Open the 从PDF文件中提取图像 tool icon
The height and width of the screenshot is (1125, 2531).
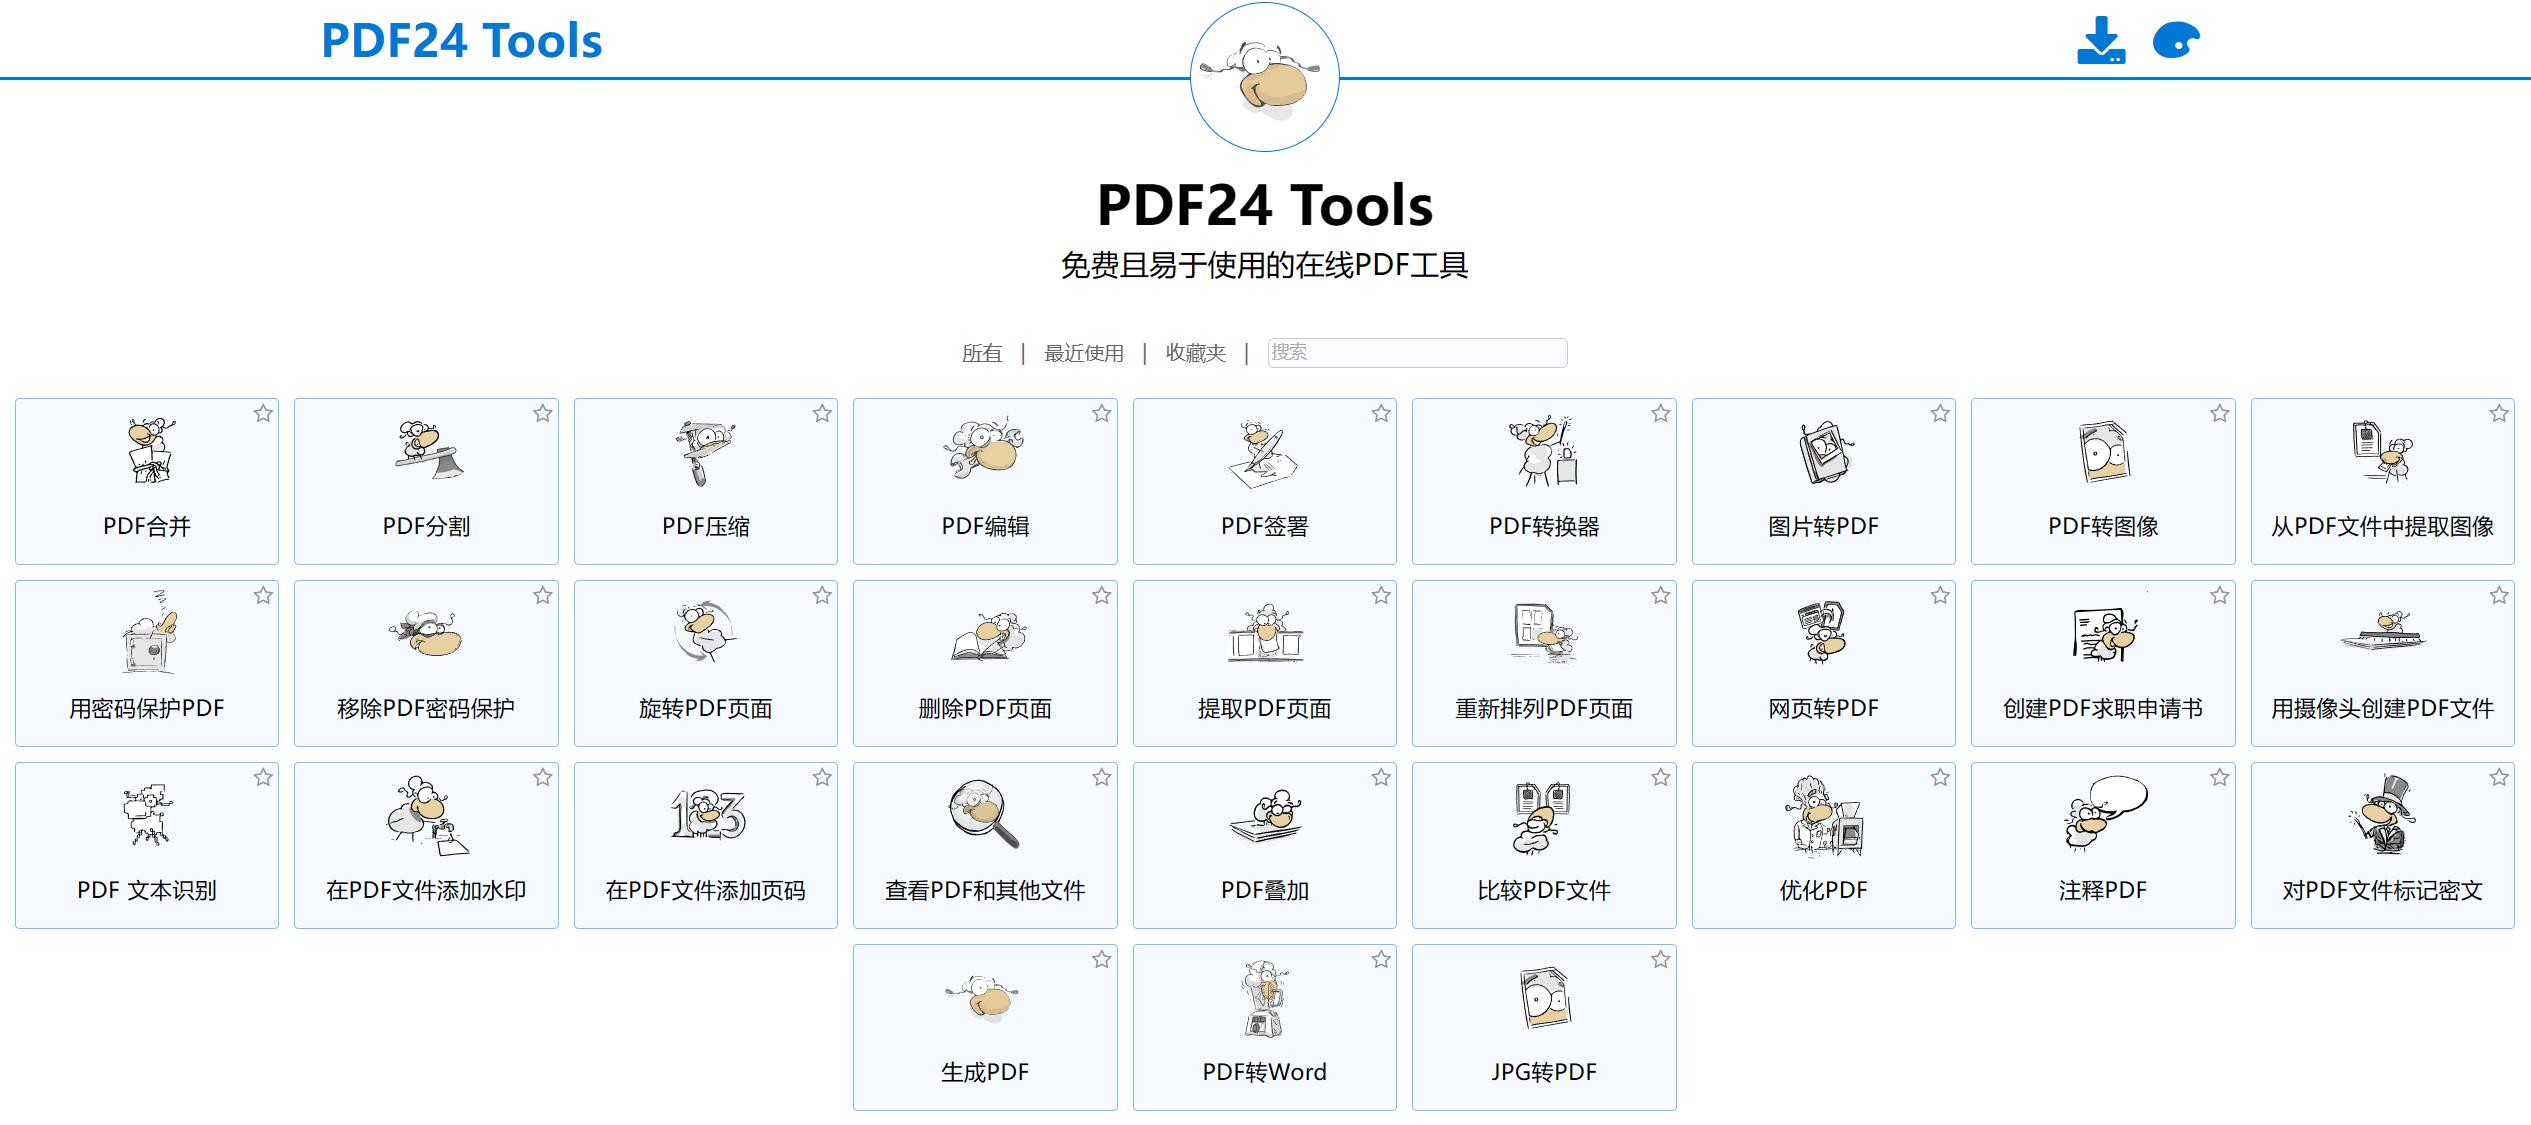(2383, 452)
